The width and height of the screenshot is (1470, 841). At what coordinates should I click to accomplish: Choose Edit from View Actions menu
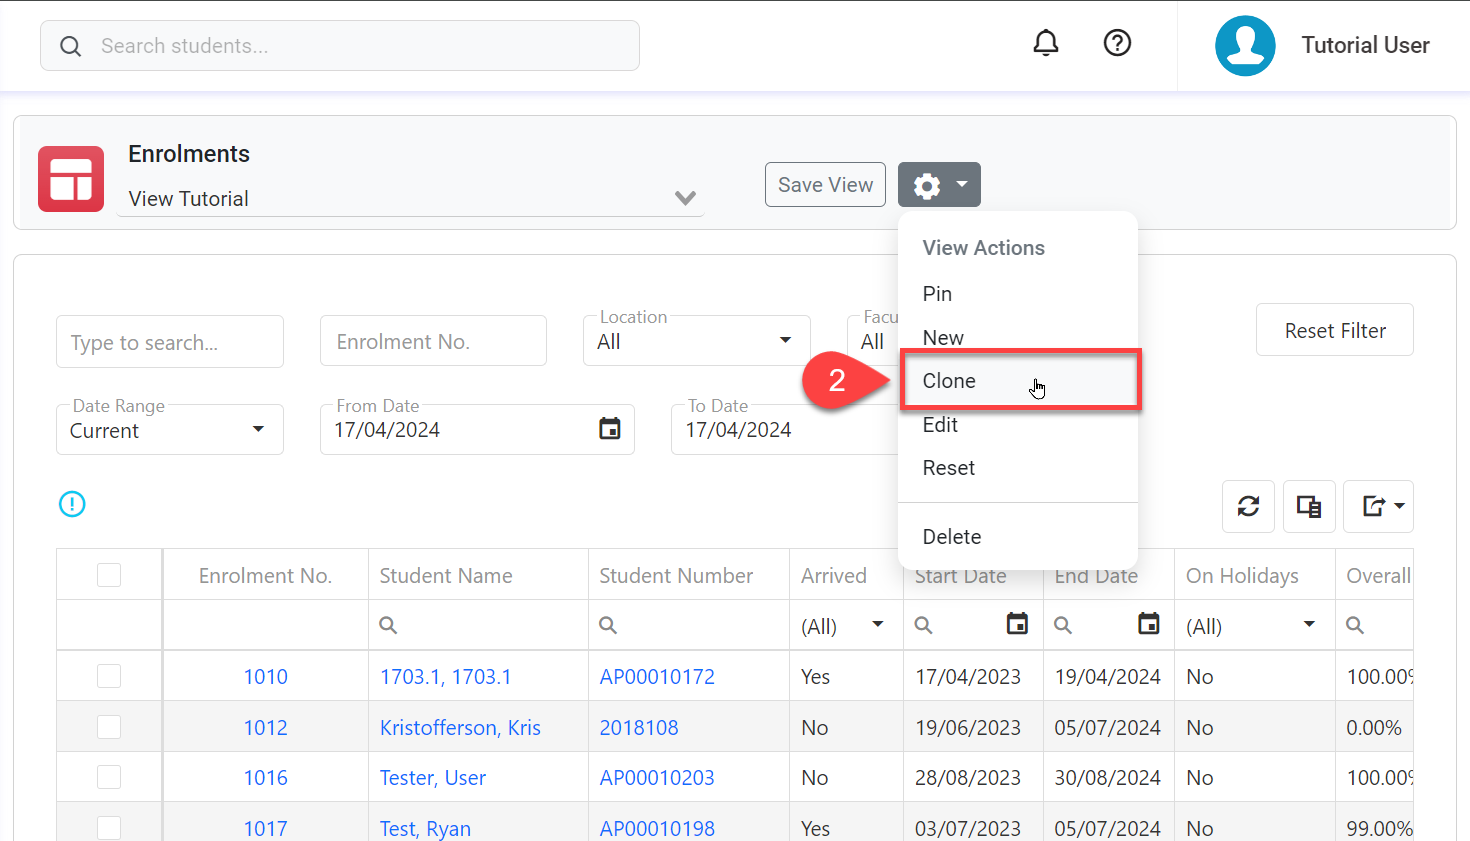(x=1018, y=425)
